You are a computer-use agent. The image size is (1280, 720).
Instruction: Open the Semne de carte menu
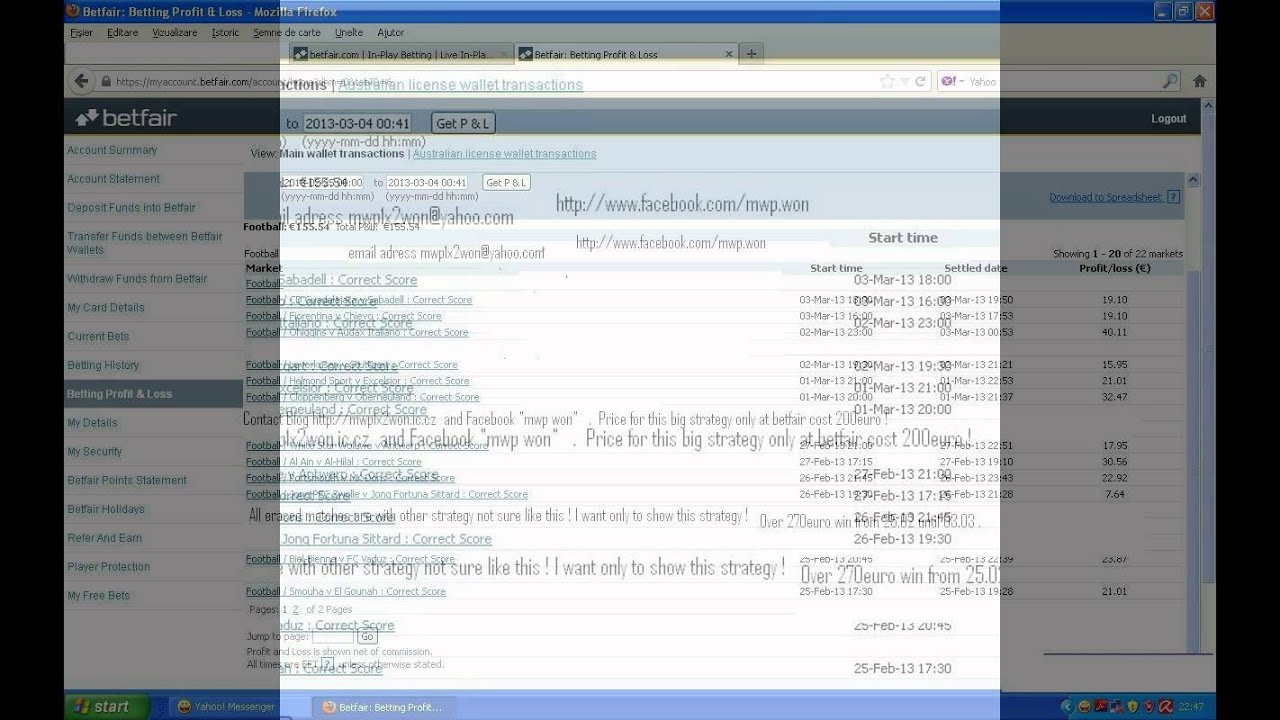coord(287,33)
